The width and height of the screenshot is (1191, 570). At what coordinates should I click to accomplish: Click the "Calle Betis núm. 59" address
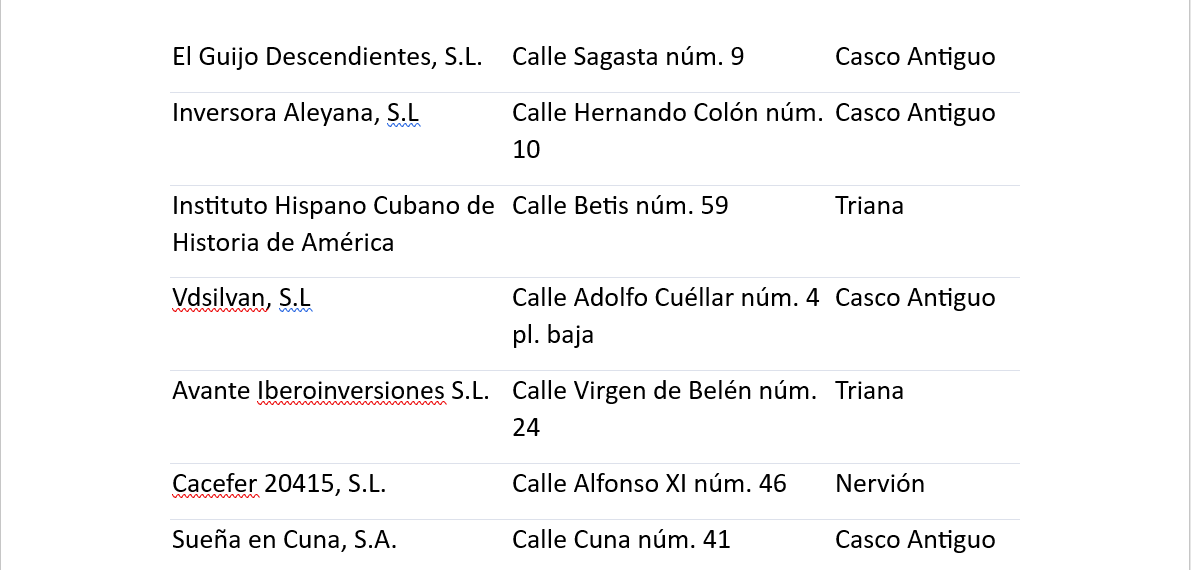pos(620,206)
